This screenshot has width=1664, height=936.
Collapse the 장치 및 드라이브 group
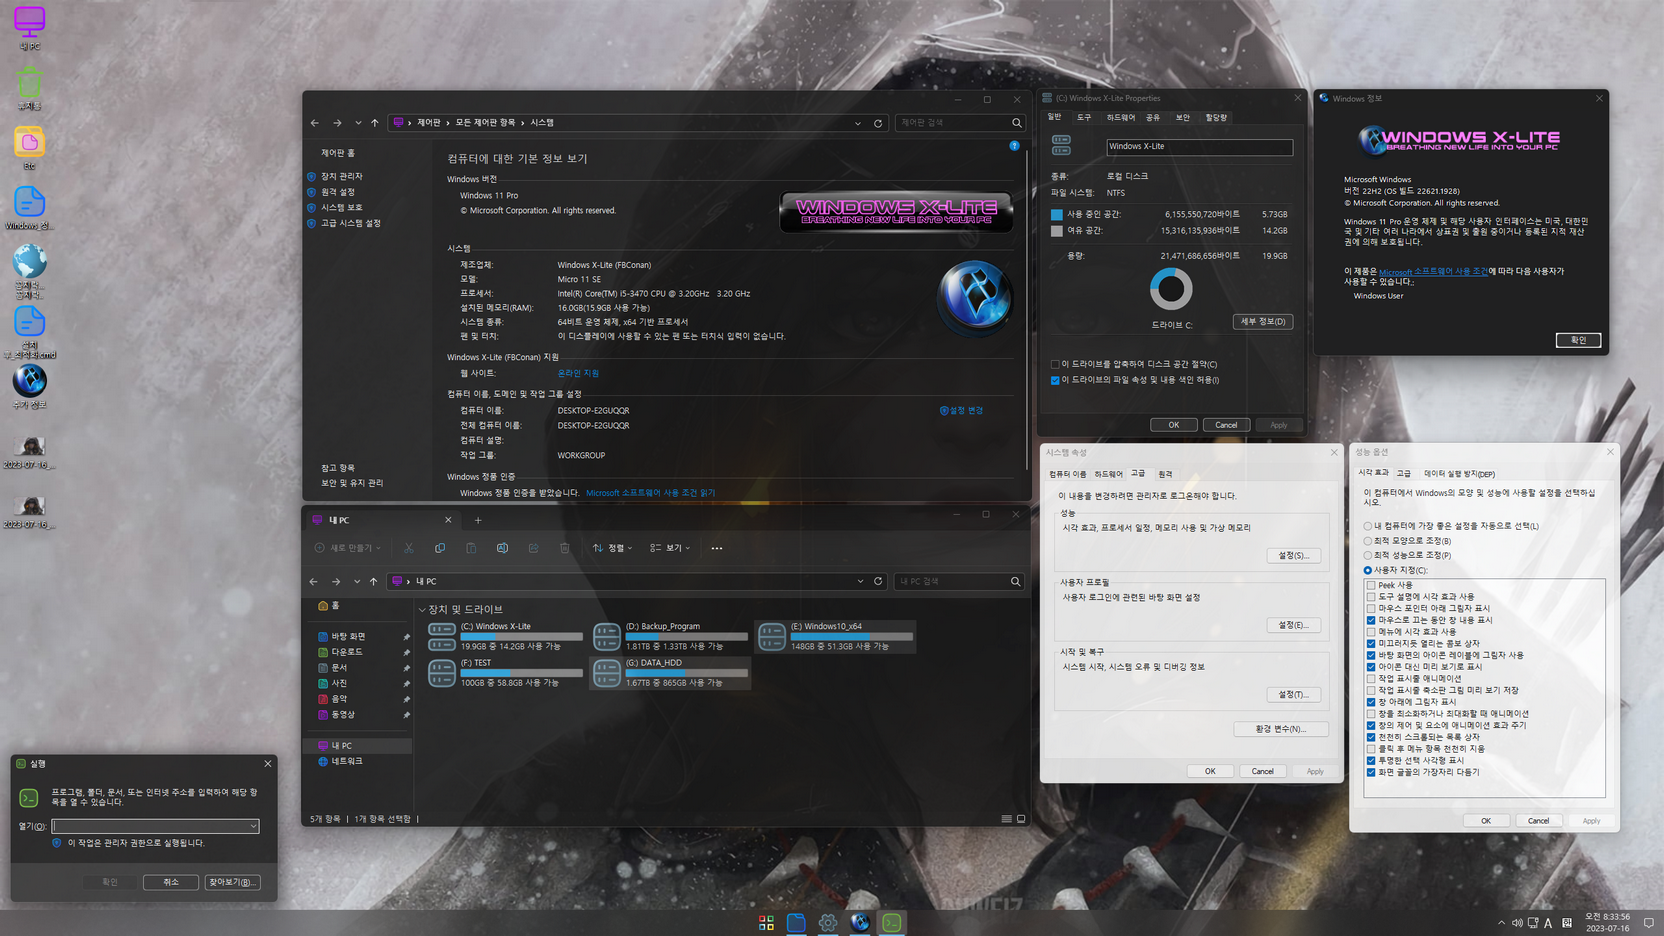click(422, 610)
